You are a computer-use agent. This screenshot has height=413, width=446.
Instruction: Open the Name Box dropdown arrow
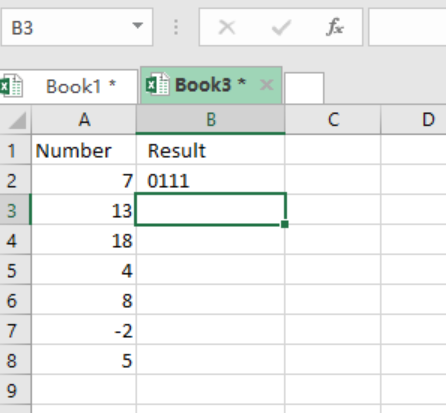[137, 25]
